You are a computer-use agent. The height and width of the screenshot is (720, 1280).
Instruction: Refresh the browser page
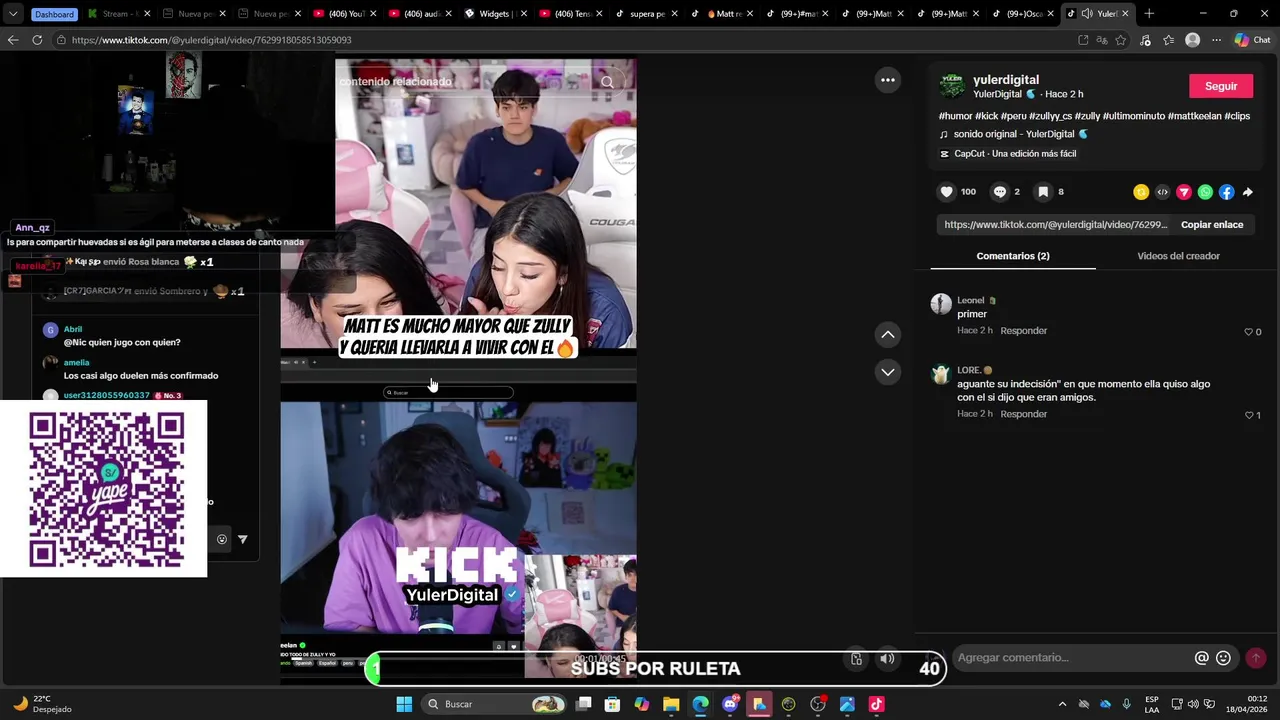coord(37,40)
